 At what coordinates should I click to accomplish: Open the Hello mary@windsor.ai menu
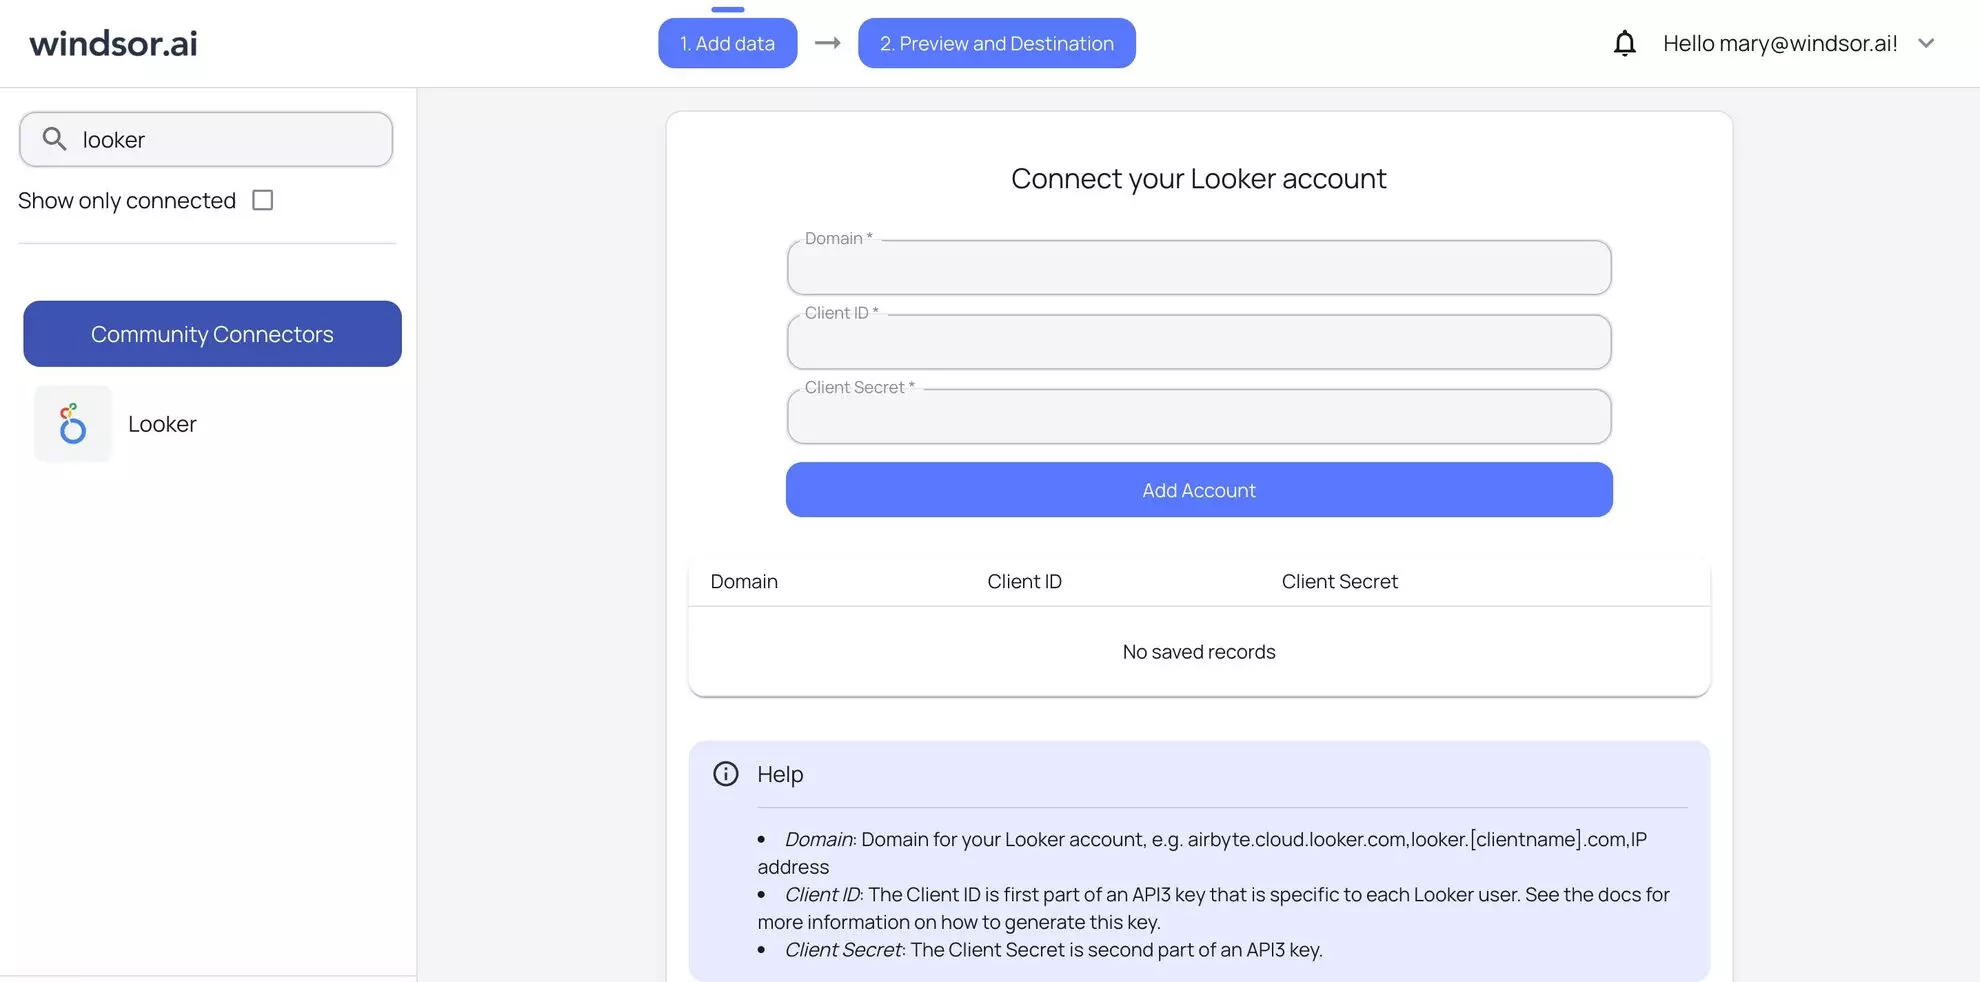click(x=1780, y=43)
